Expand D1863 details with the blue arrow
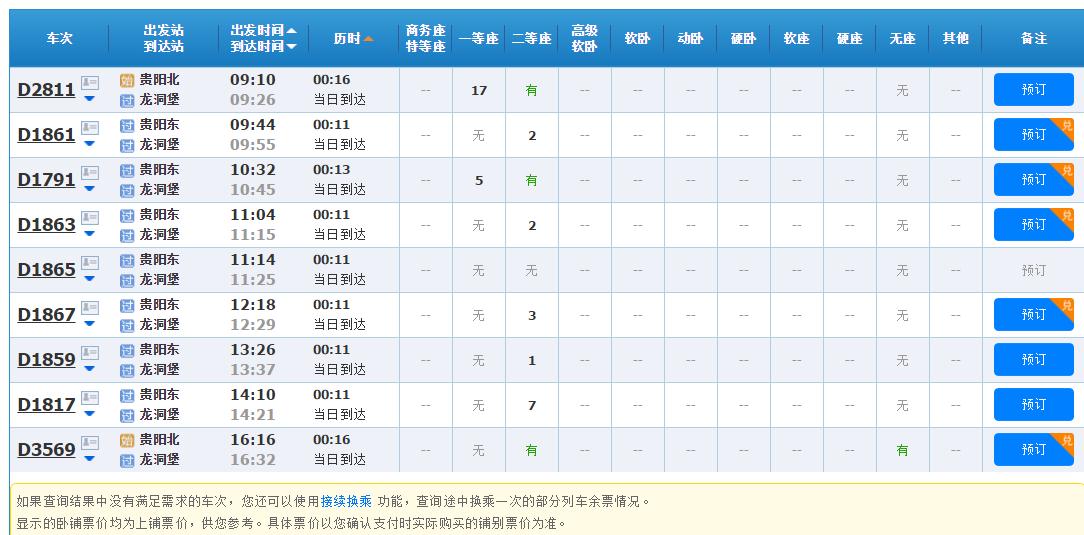 point(89,234)
